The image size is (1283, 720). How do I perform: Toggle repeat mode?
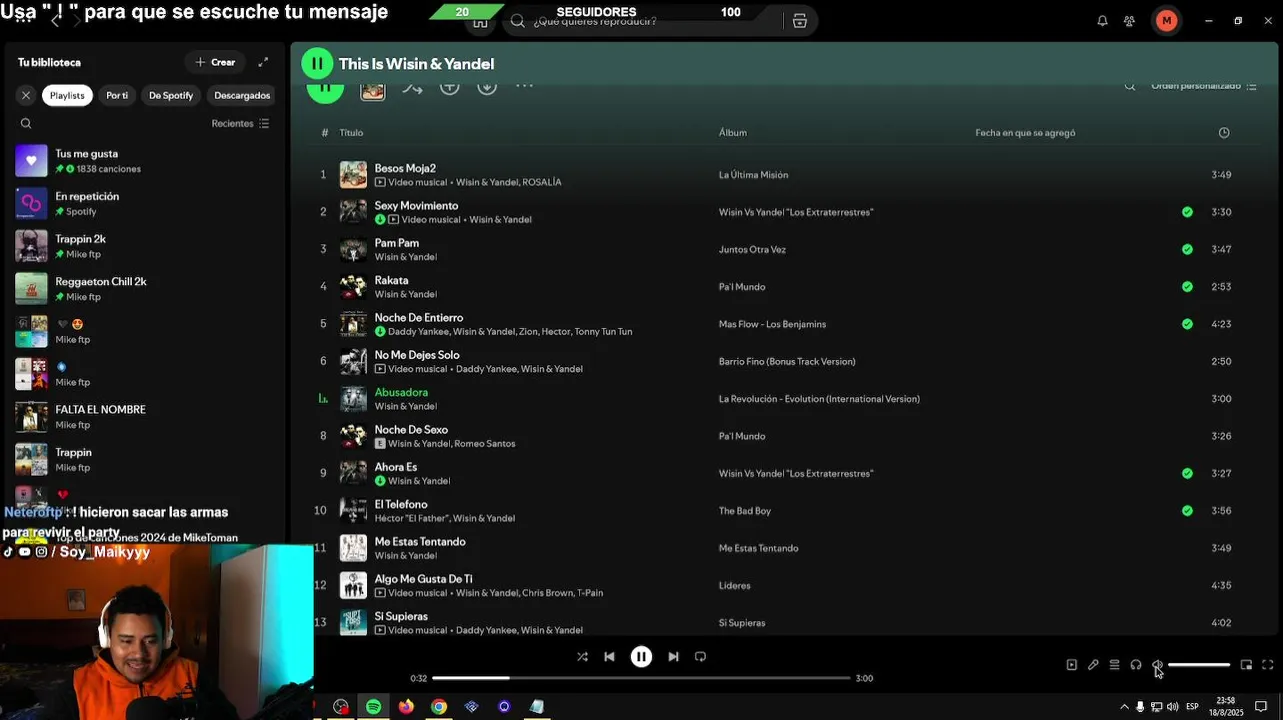700,657
